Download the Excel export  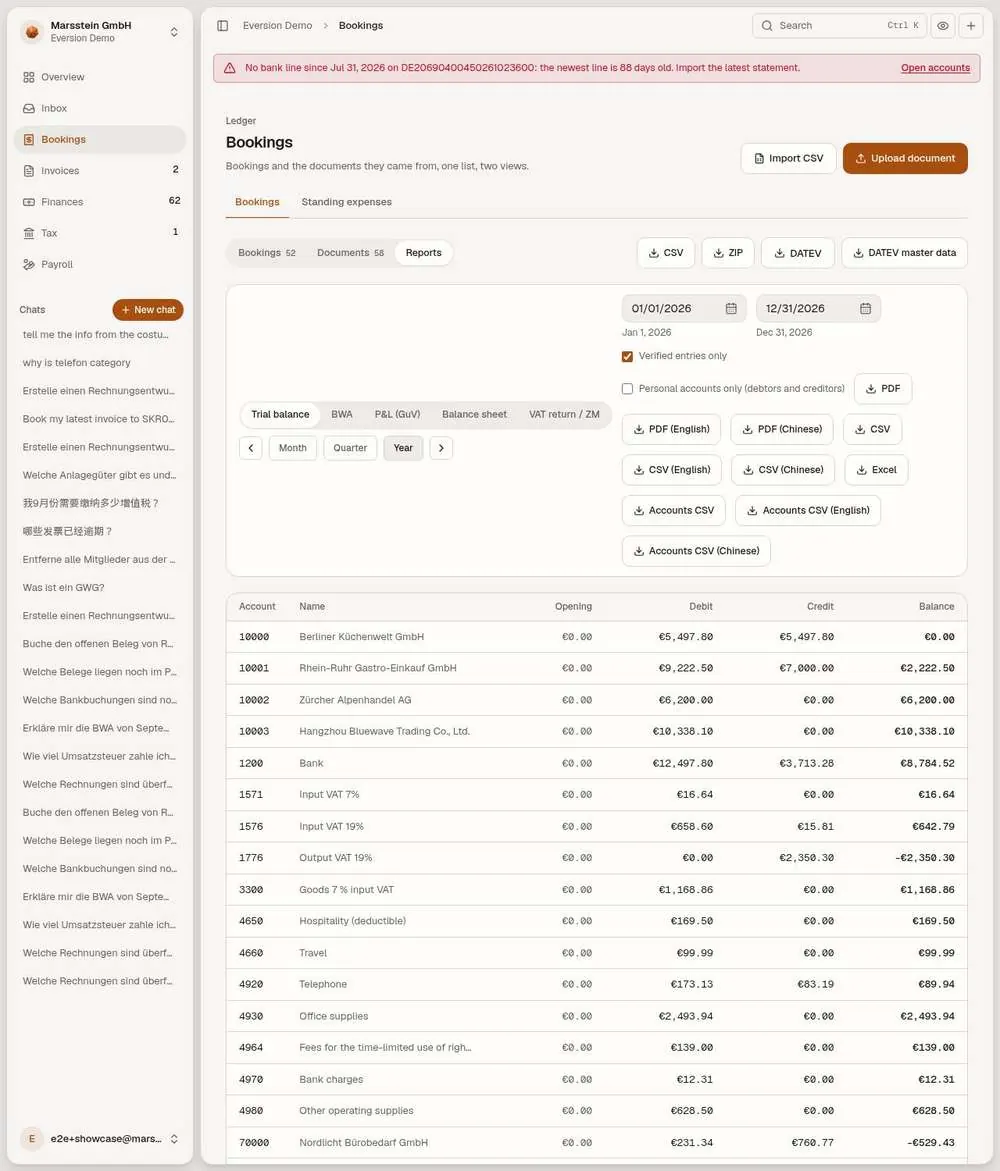[x=876, y=470]
